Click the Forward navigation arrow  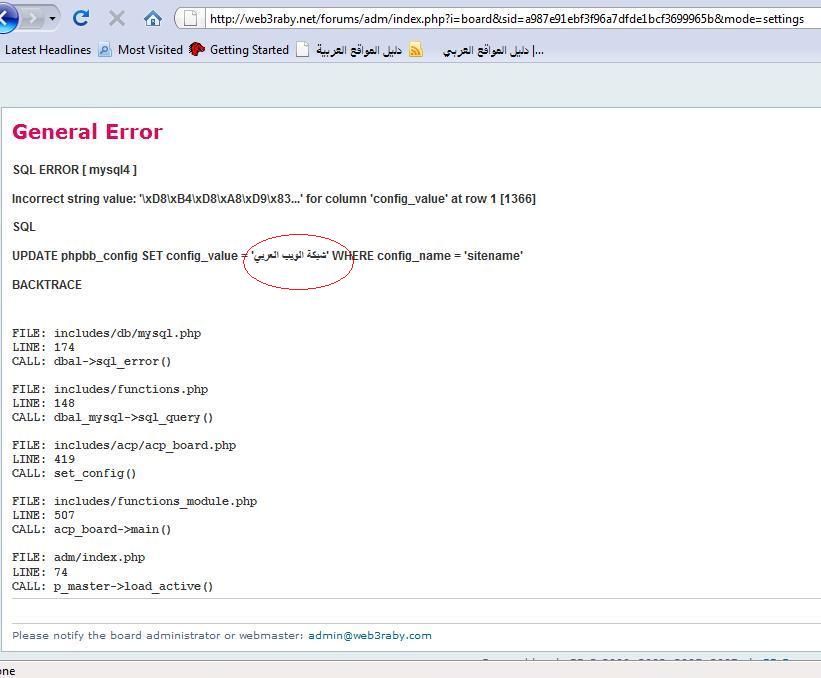click(x=32, y=18)
